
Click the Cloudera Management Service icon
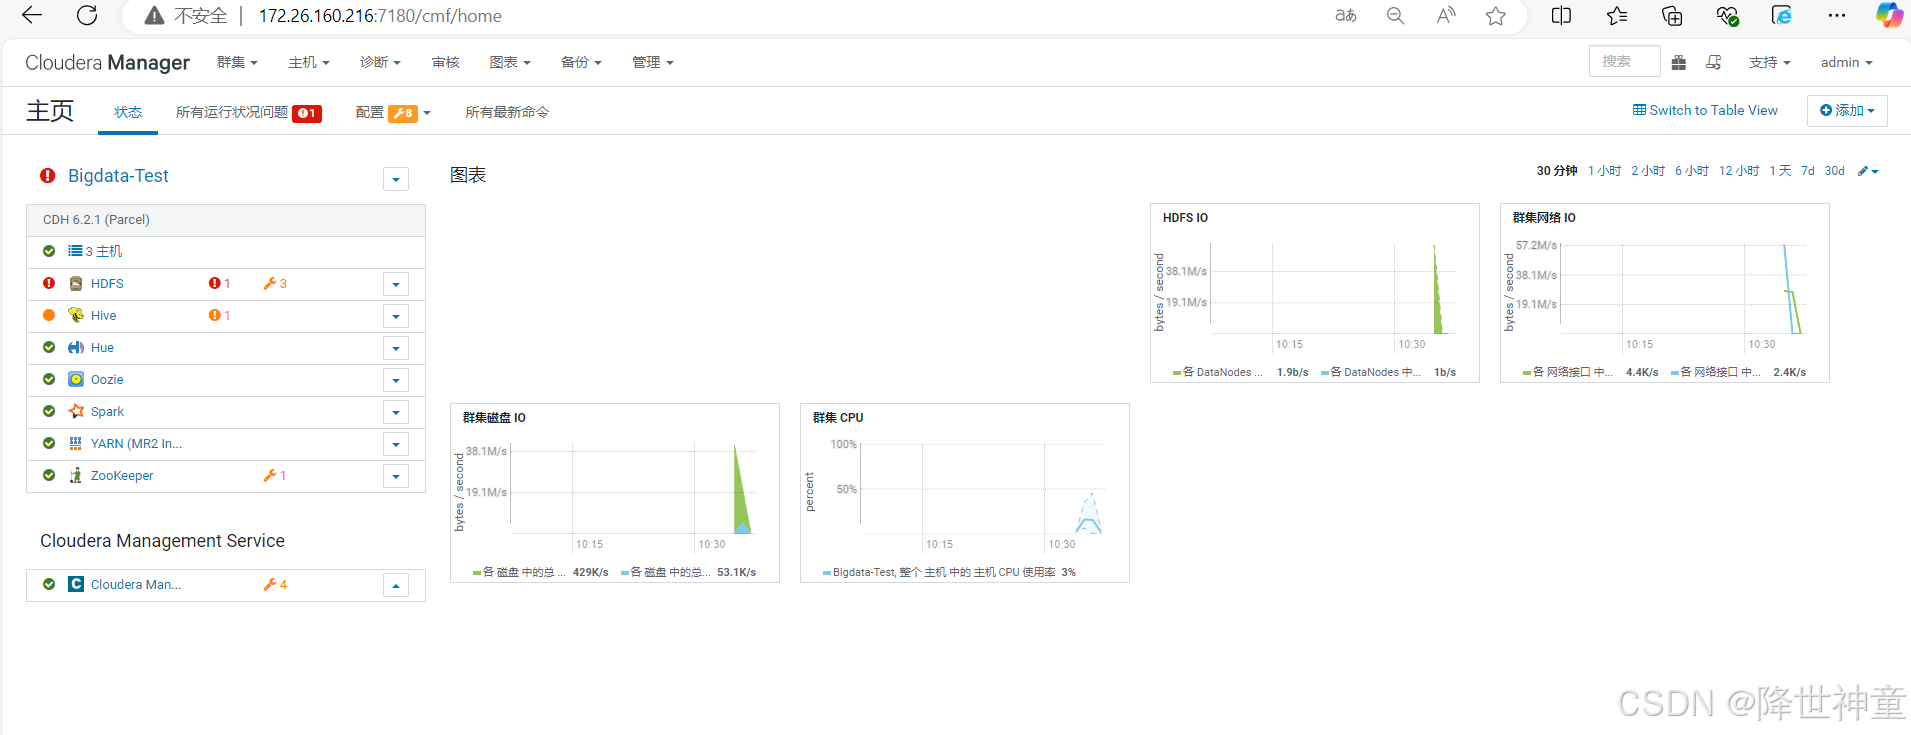pyautogui.click(x=76, y=584)
